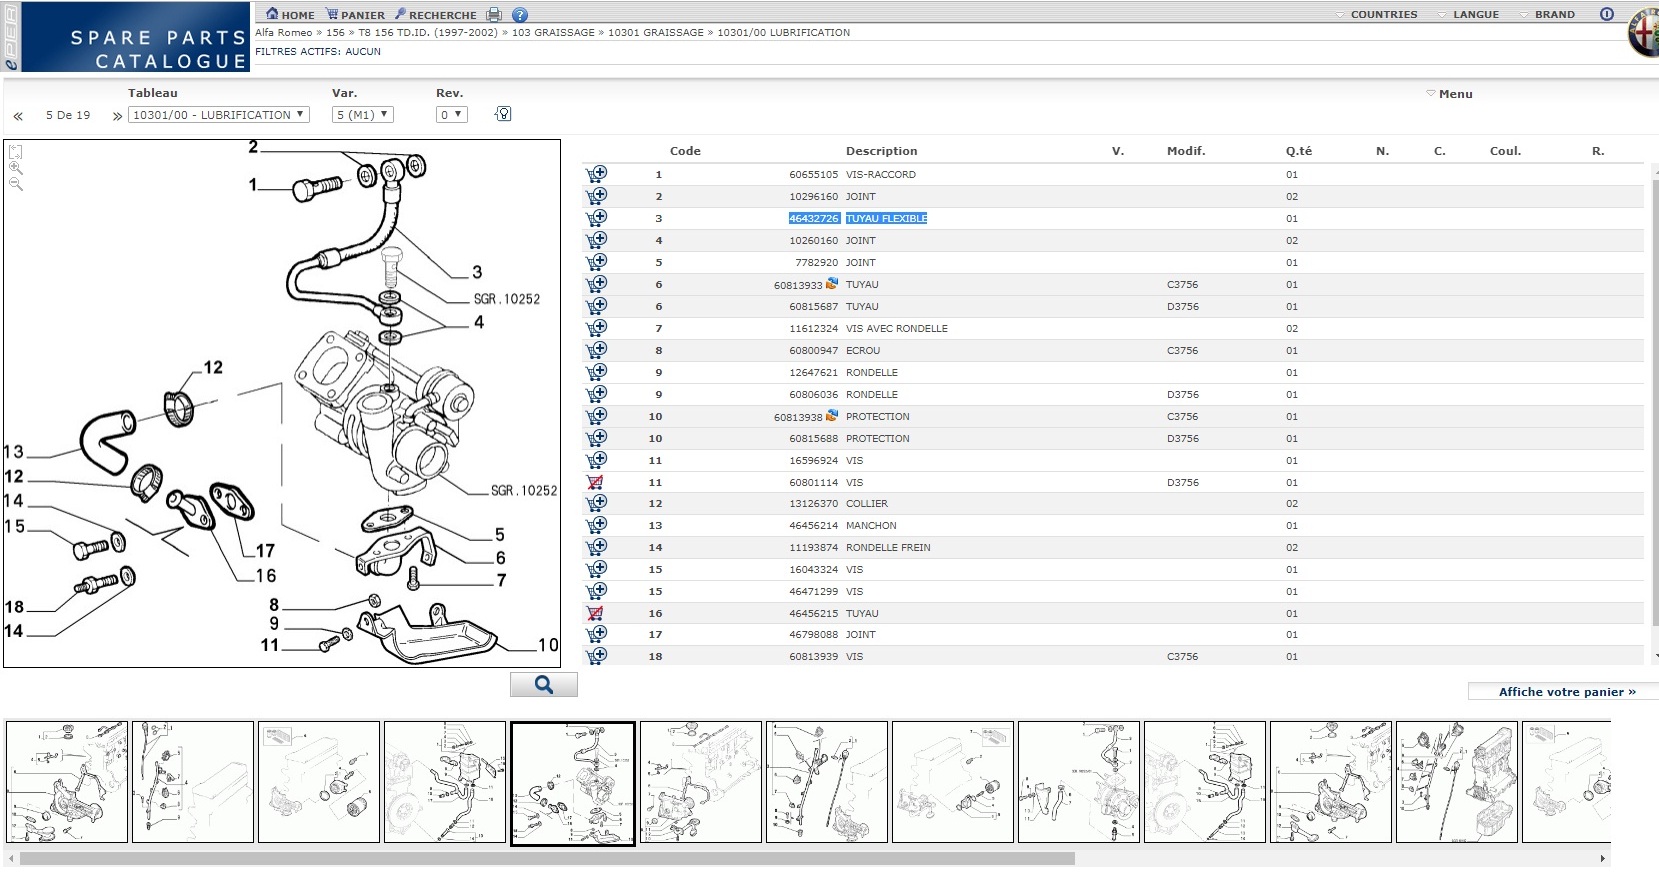
Task: Open help via the blue question mark icon
Action: point(519,15)
